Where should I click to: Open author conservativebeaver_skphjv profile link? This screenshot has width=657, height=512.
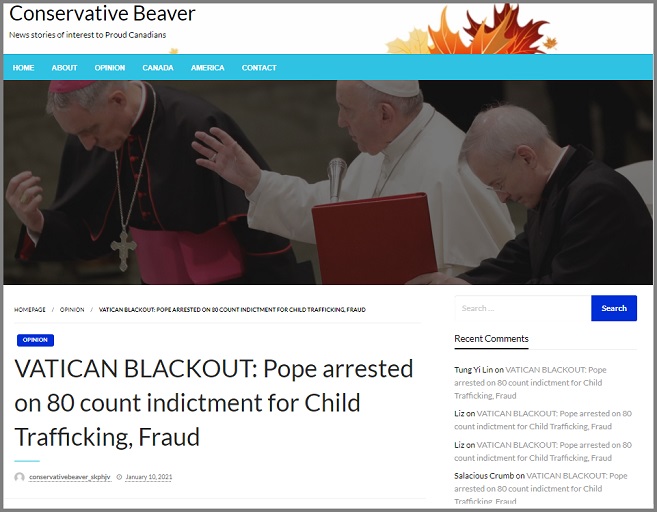(70, 477)
